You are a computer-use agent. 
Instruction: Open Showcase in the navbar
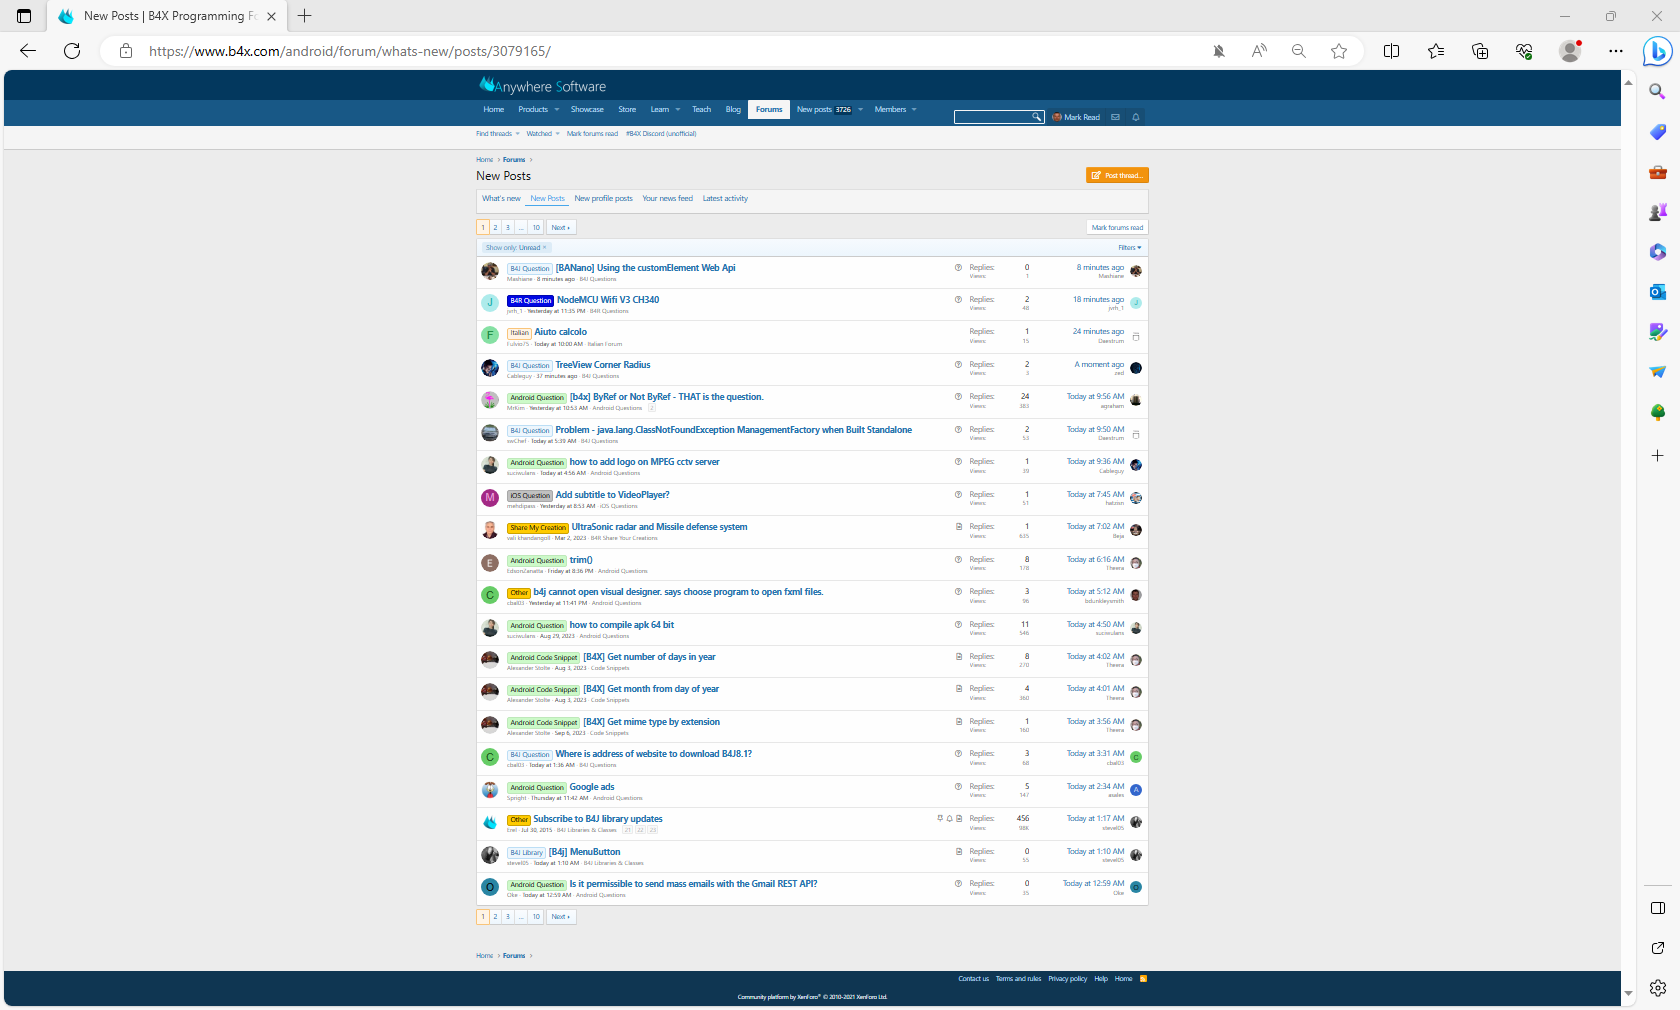(587, 110)
